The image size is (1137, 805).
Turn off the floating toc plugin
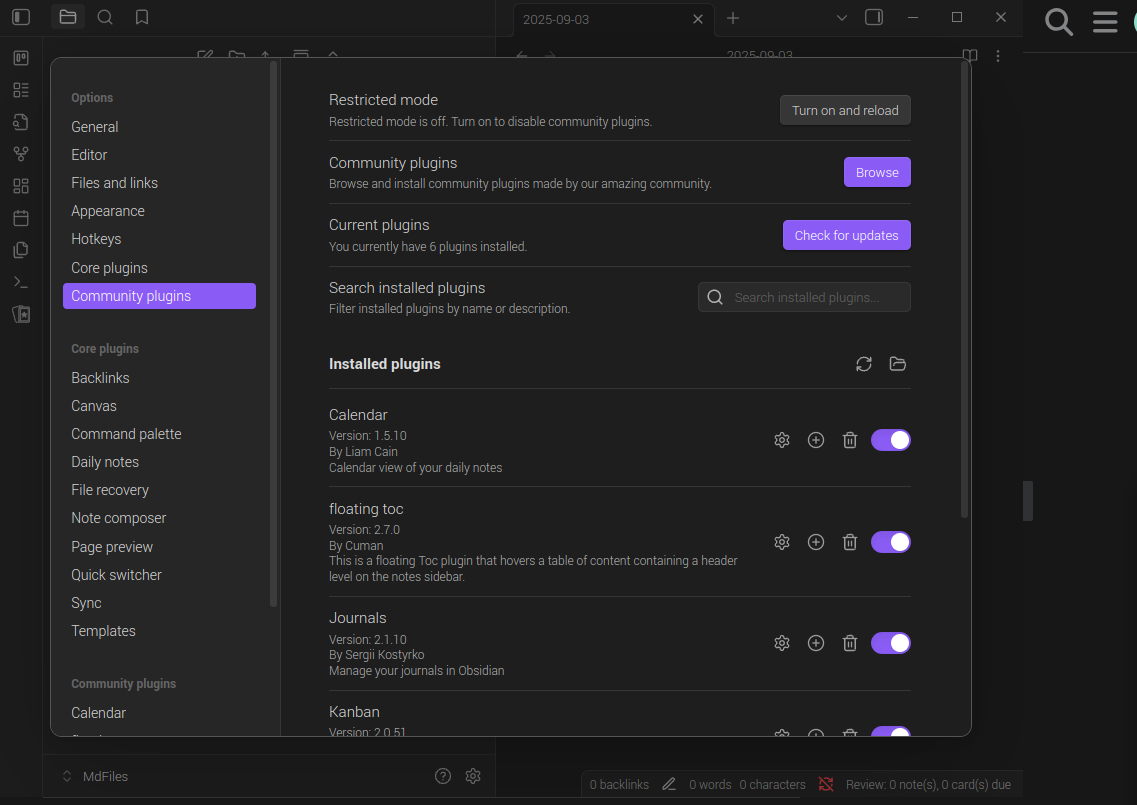pos(890,541)
